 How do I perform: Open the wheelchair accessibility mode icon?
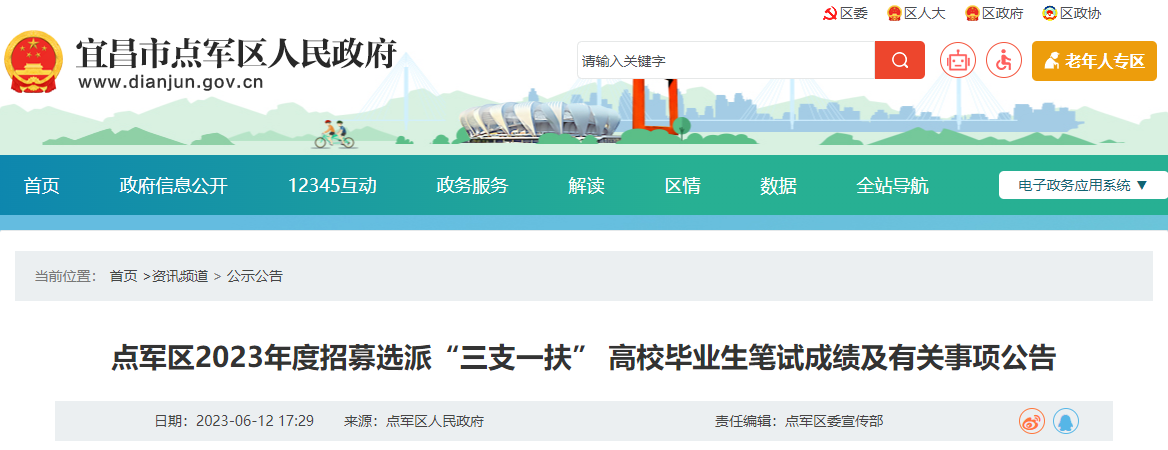1003,61
